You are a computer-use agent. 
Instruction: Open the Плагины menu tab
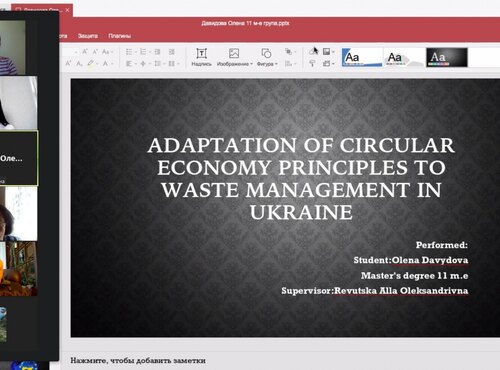click(x=119, y=36)
